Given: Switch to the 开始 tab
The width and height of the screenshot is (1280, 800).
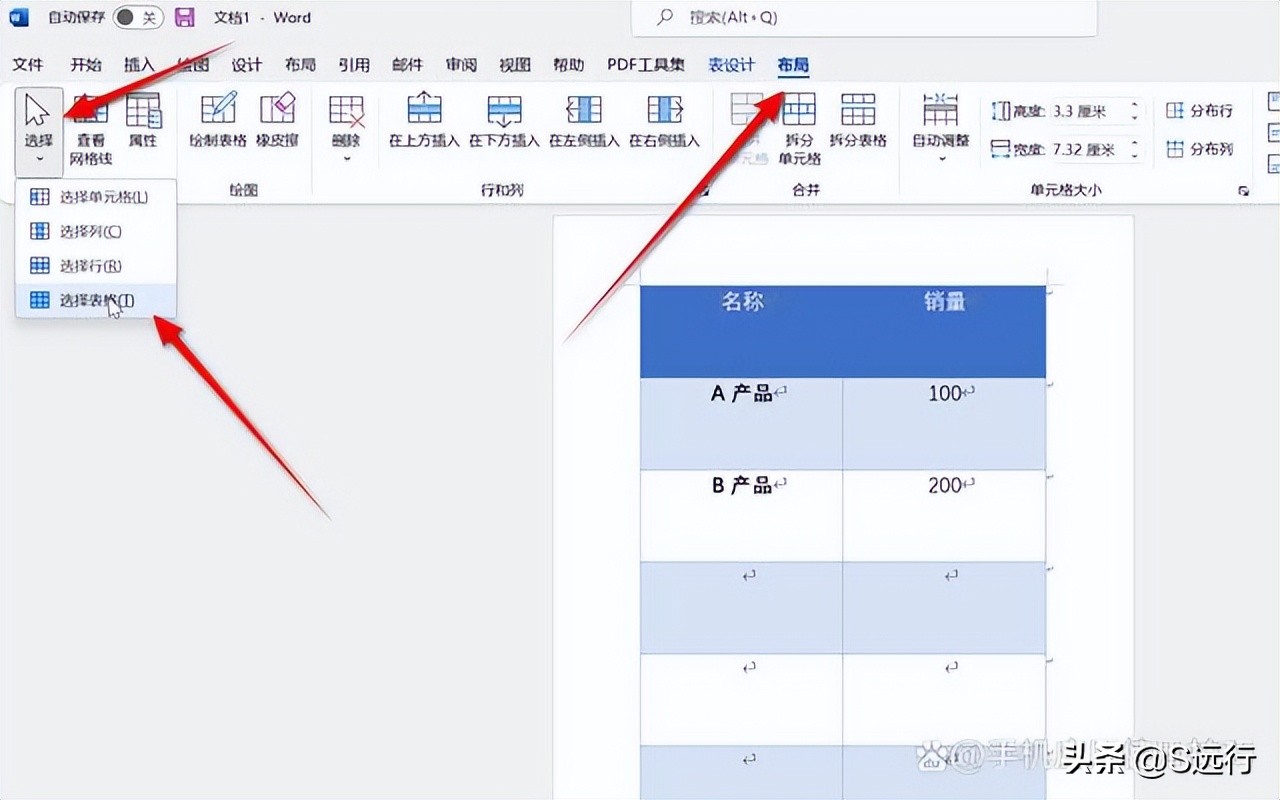Looking at the screenshot, I should click(x=86, y=65).
